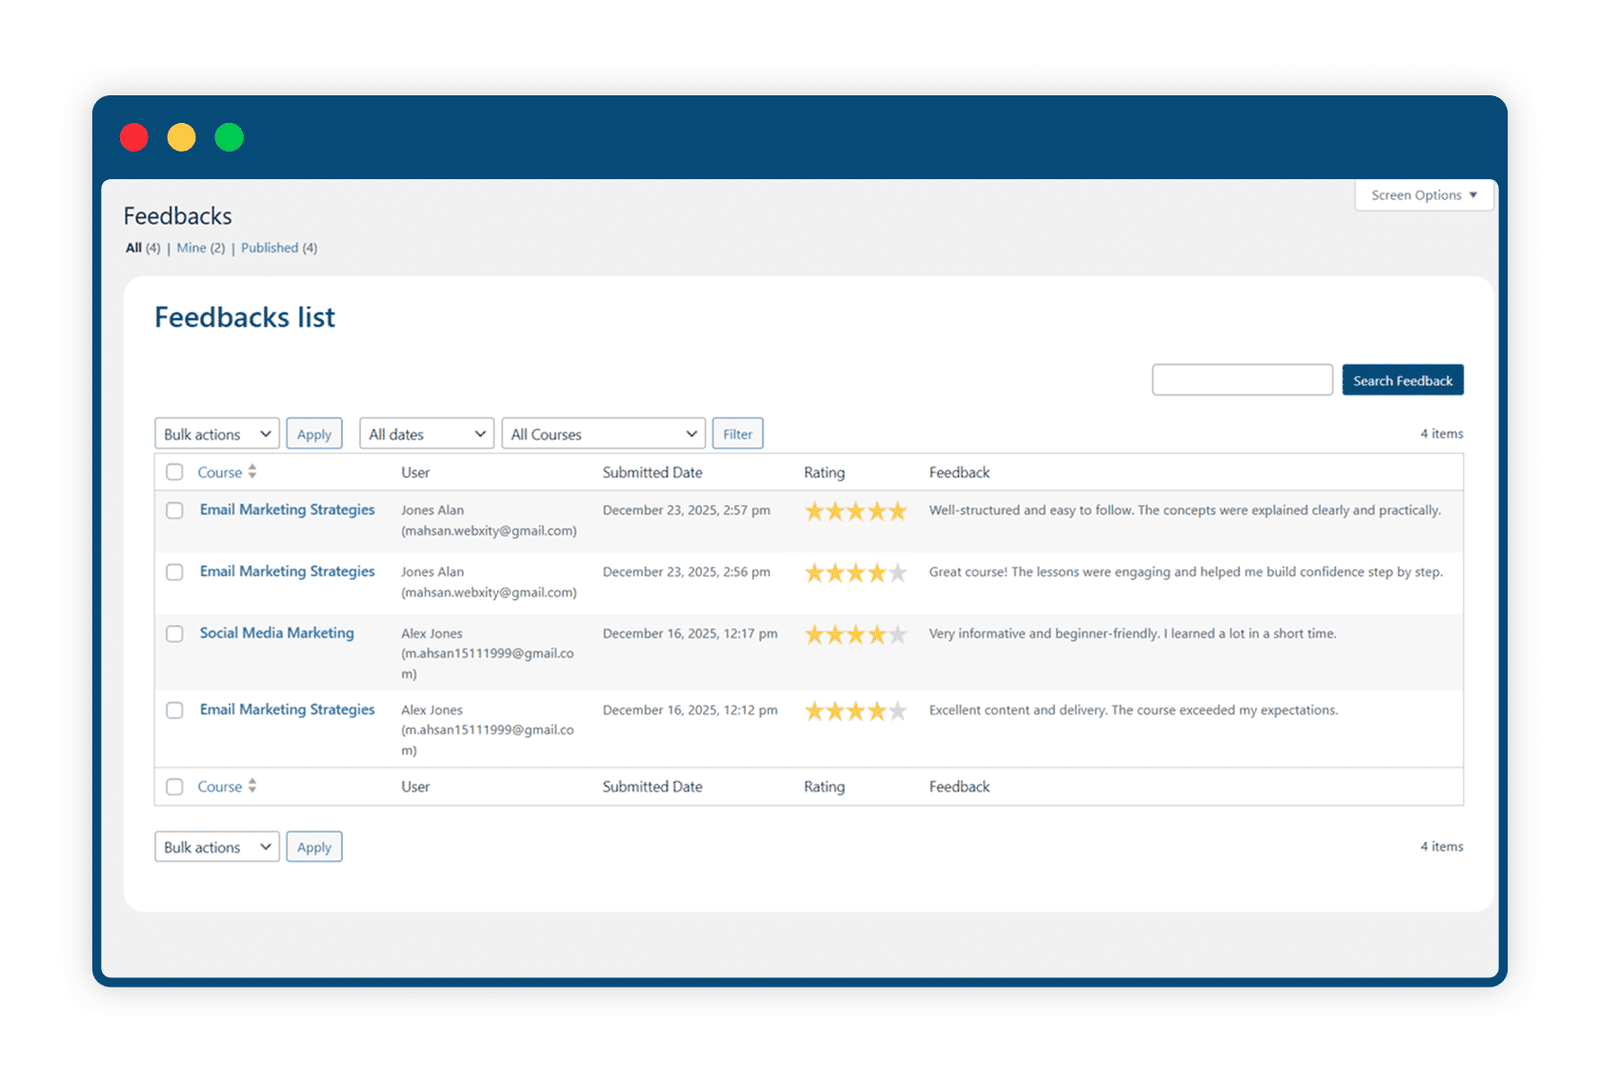
Task: Click star rating of Social Media Marketing row
Action: click(x=856, y=634)
